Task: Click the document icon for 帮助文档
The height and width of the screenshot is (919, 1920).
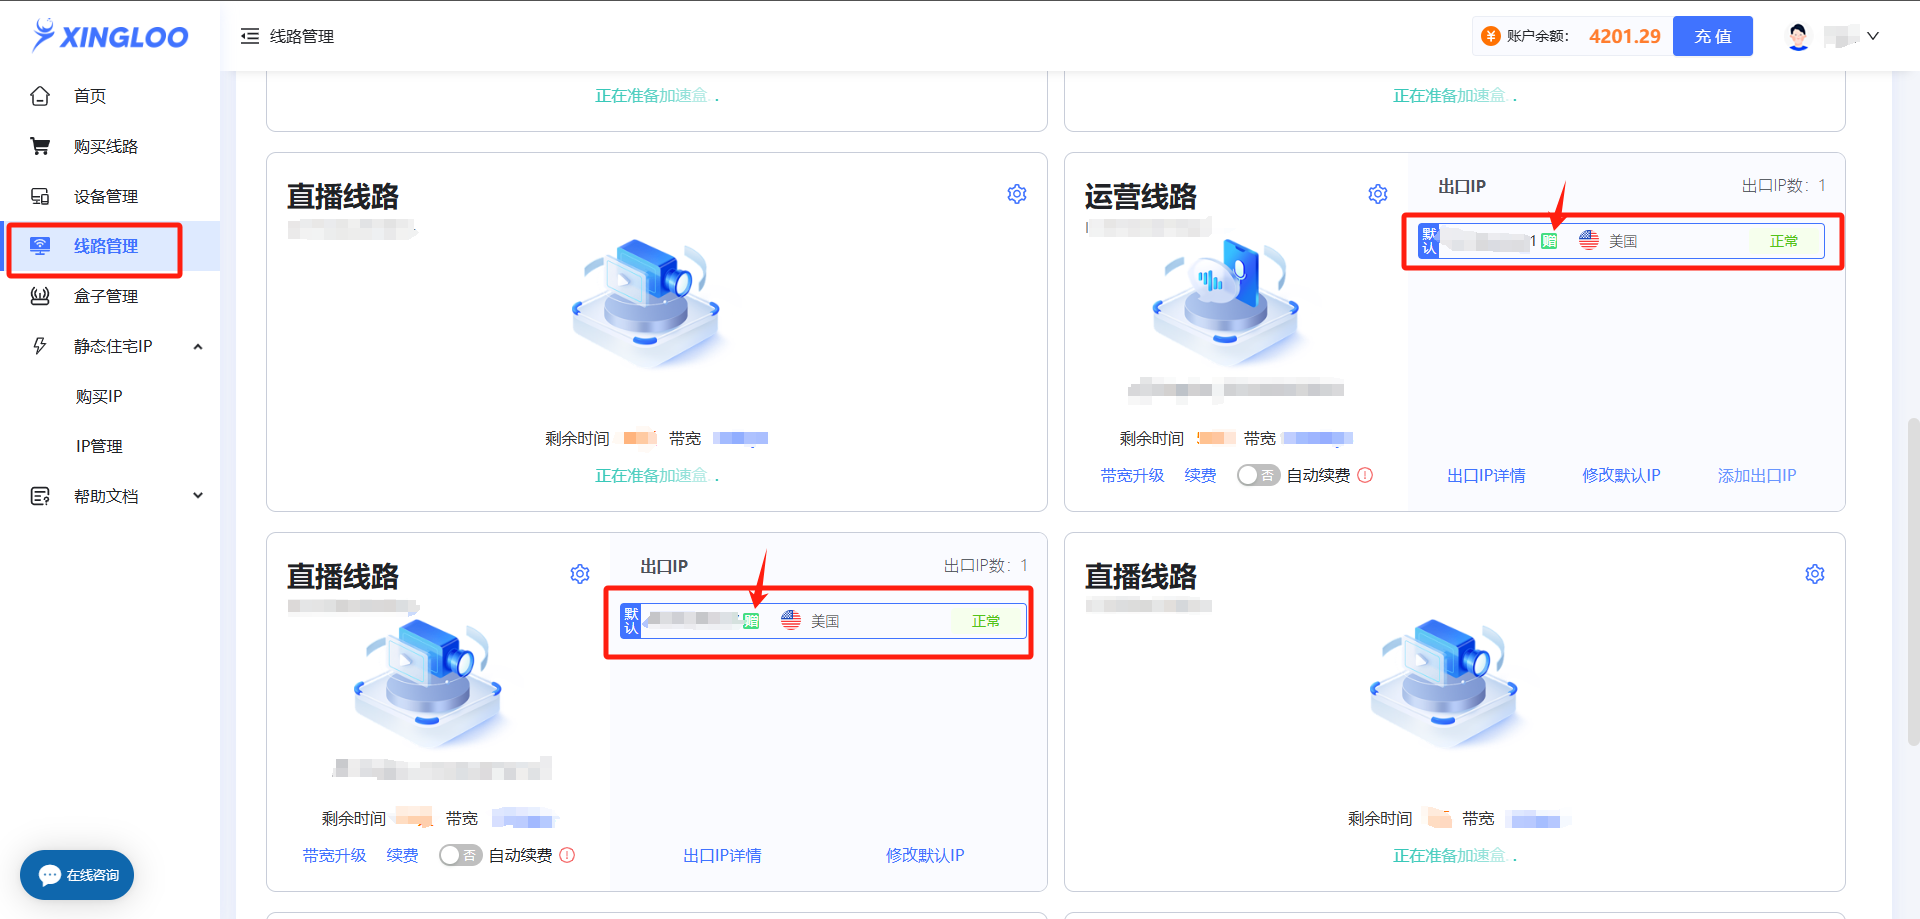Action: pos(40,496)
